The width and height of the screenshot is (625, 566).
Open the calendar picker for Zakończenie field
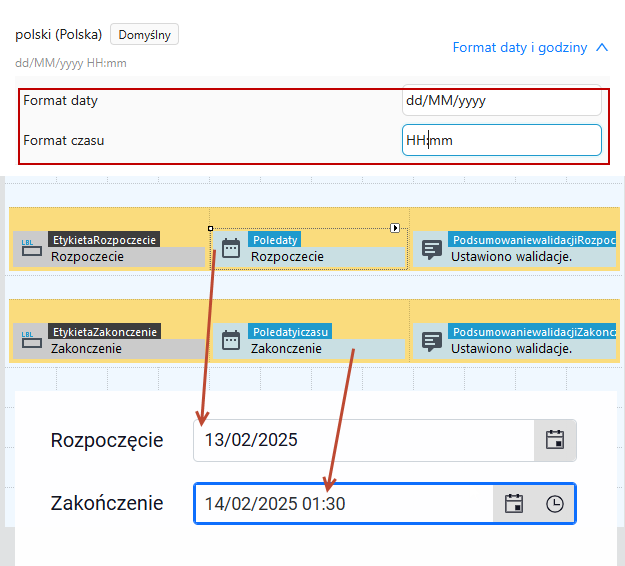tap(513, 503)
